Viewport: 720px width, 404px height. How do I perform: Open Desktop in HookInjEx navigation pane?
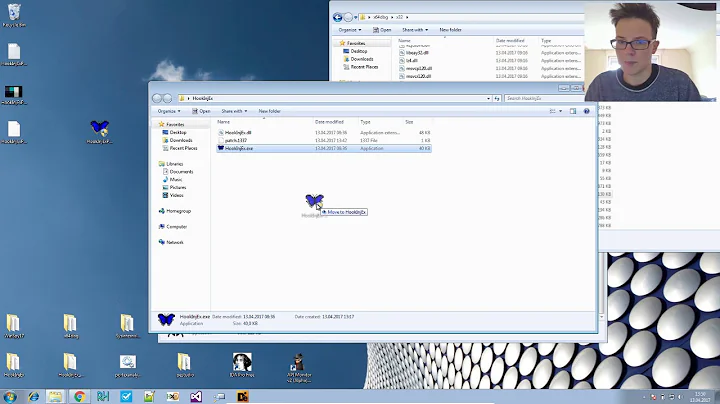[x=178, y=132]
